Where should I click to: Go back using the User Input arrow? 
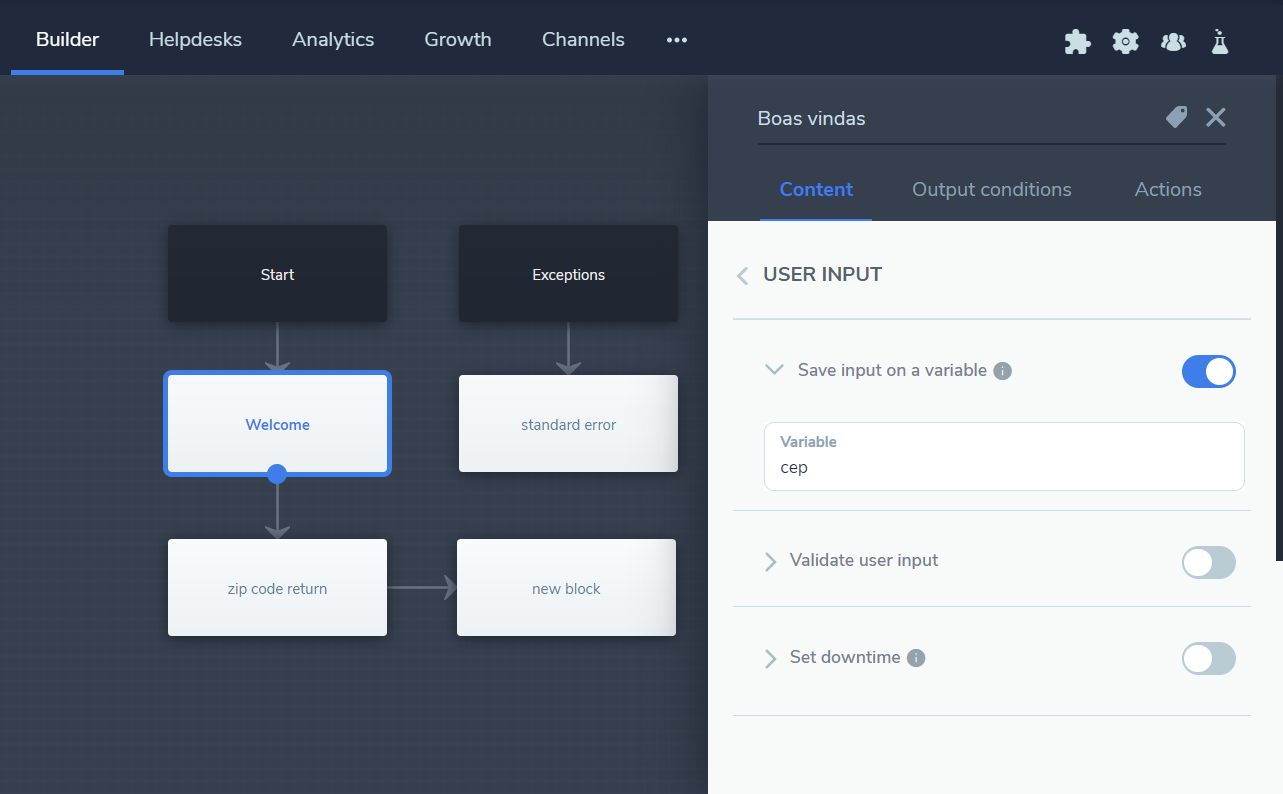(x=742, y=275)
